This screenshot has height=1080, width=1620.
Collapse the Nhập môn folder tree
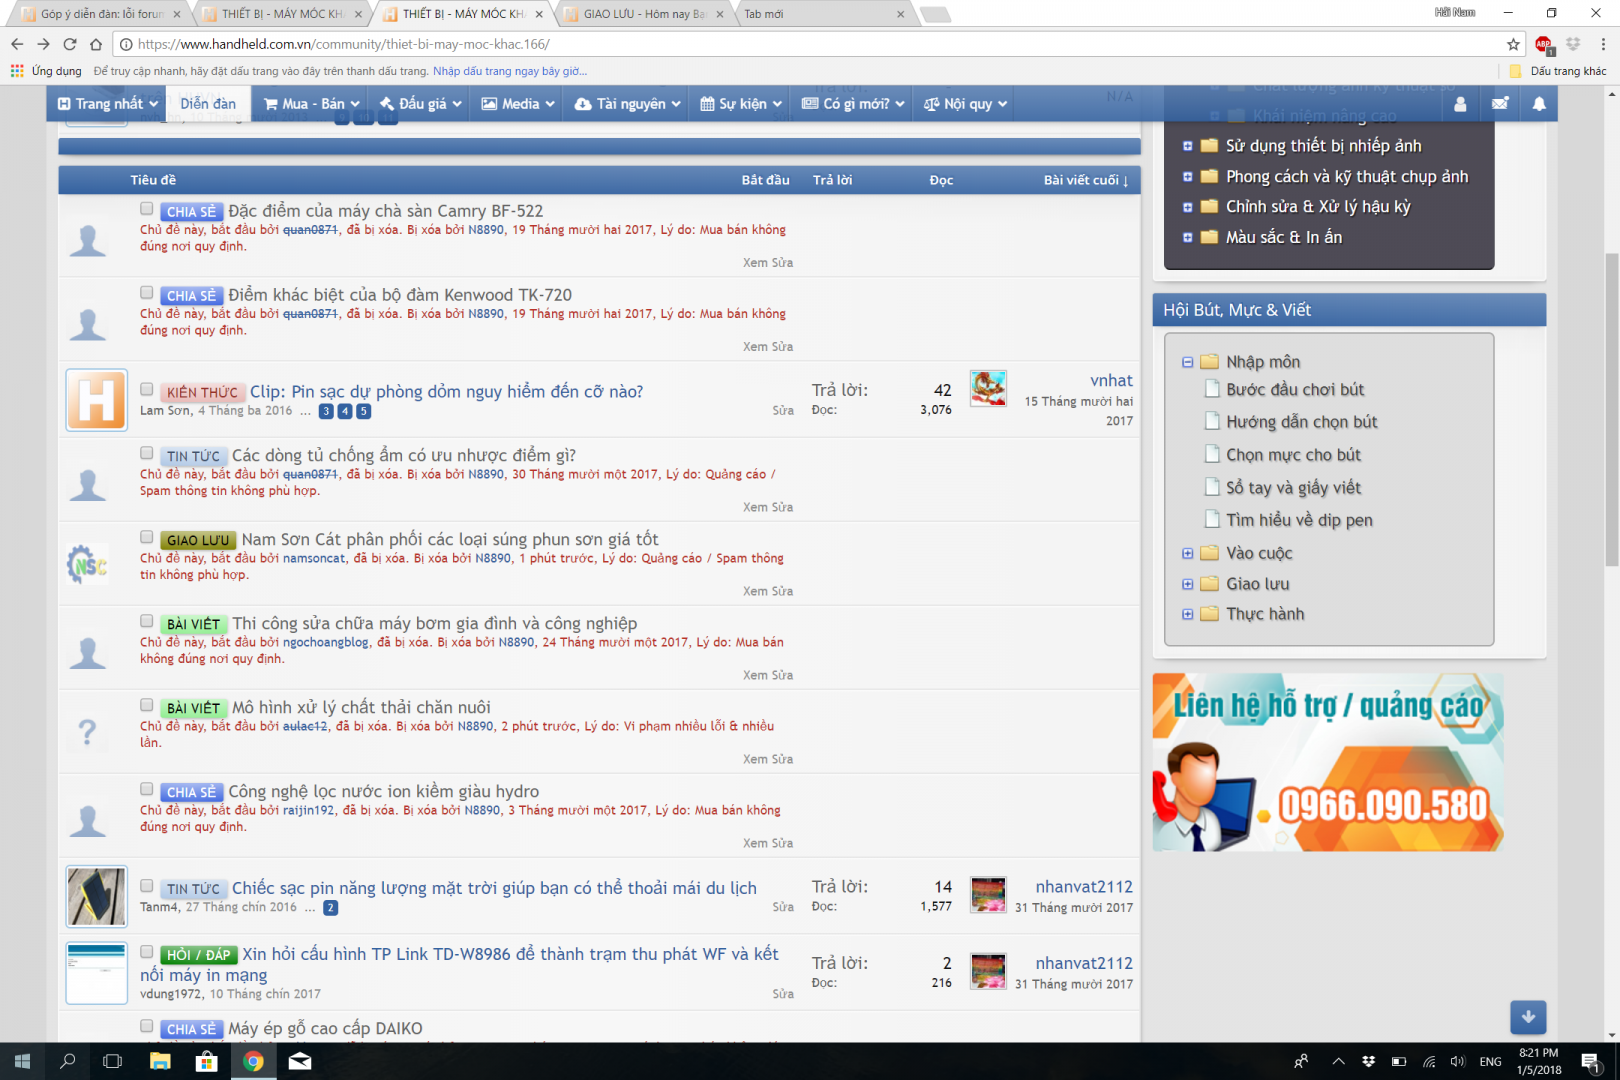1187,362
